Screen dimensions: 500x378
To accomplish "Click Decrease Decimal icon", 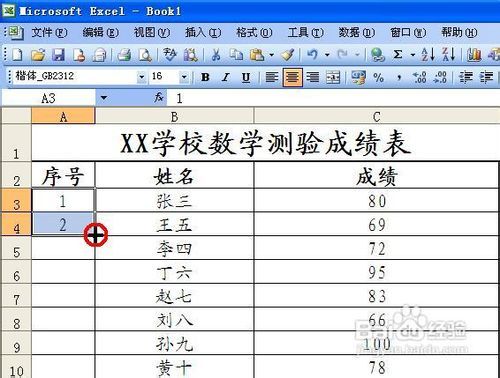I will click(x=440, y=77).
